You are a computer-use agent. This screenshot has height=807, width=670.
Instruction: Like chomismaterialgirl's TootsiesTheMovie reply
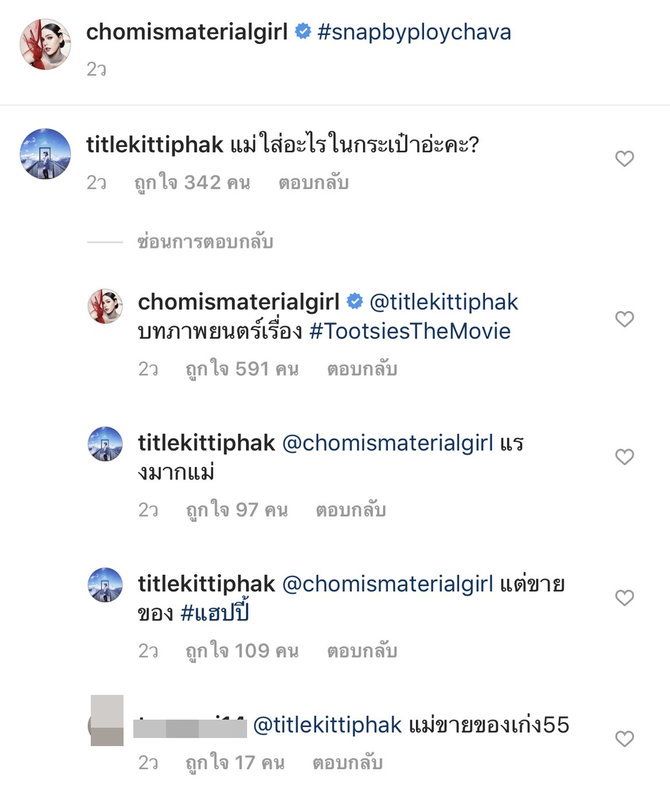[x=624, y=319]
